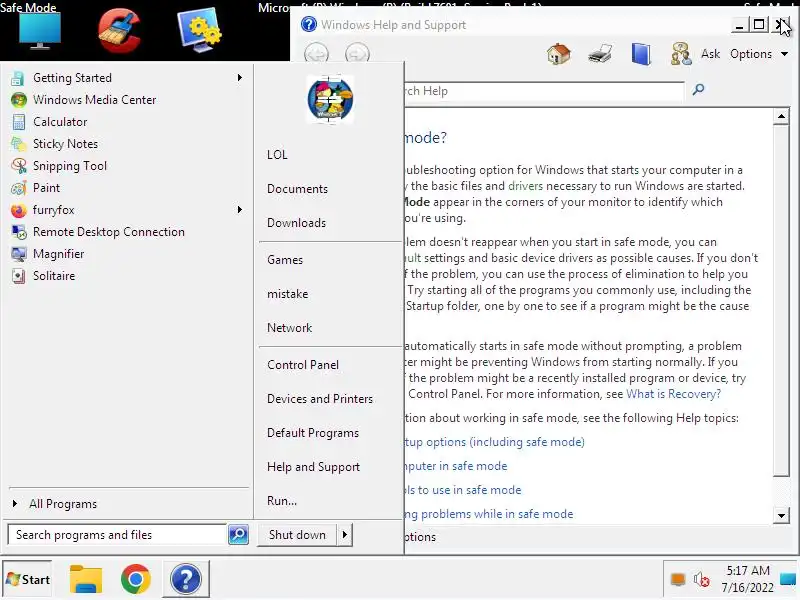Open File Explorer from the taskbar
This screenshot has width=800, height=600.
point(86,579)
